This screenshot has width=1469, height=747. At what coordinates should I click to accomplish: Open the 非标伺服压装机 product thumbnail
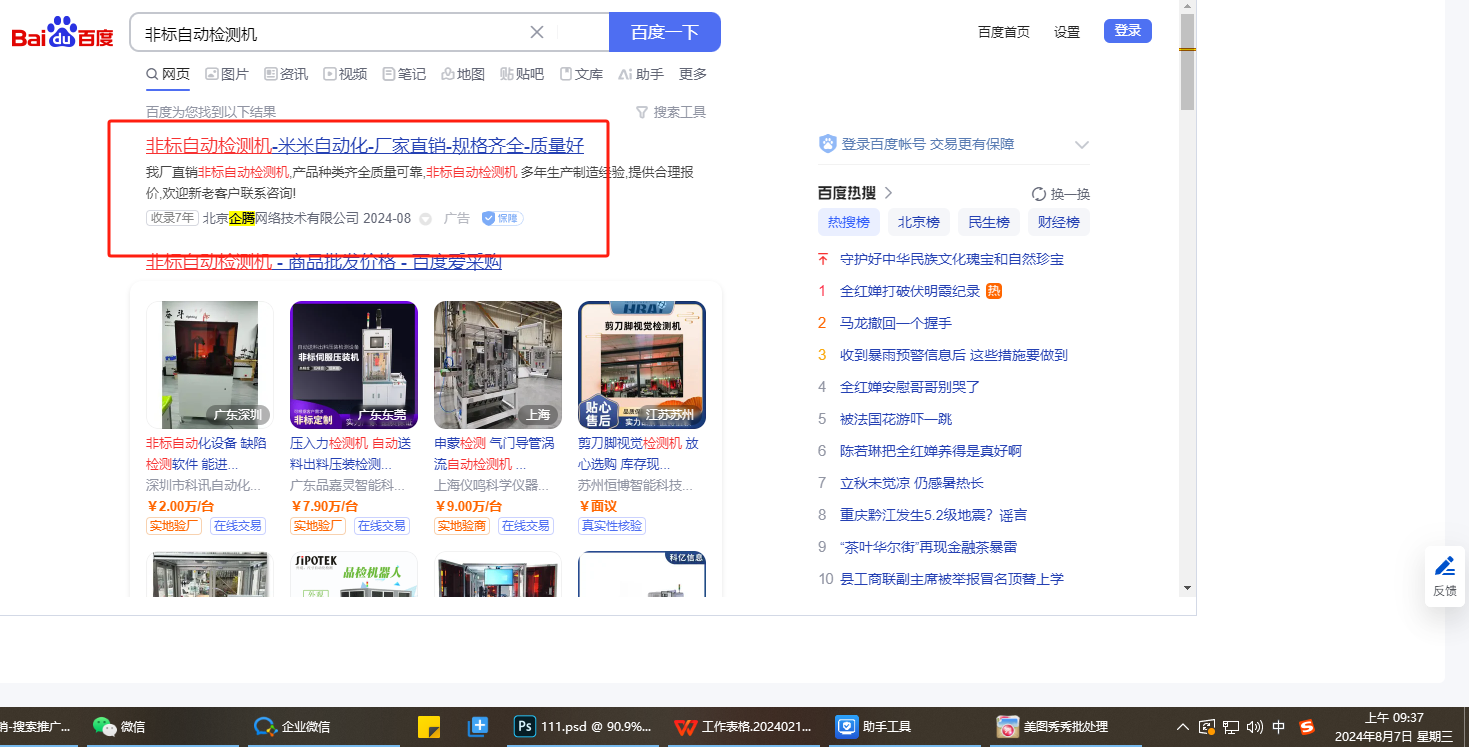(x=354, y=365)
